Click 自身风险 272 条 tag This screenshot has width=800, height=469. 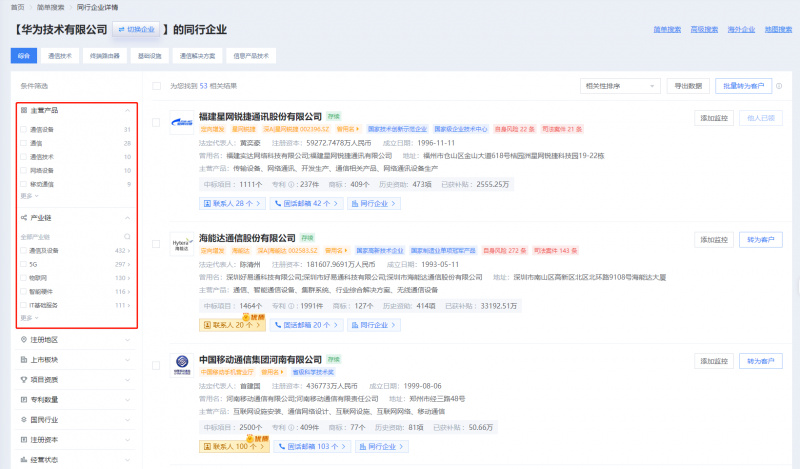point(505,251)
